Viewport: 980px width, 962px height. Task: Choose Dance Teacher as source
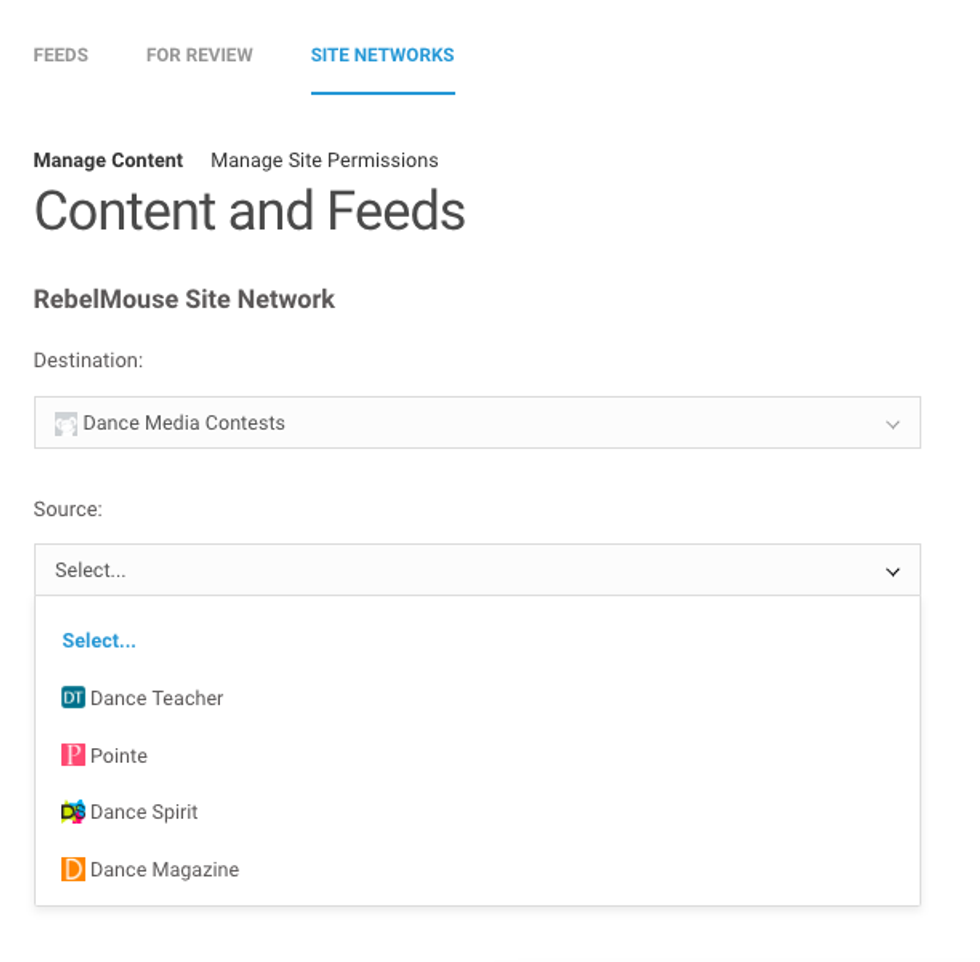[x=157, y=698]
